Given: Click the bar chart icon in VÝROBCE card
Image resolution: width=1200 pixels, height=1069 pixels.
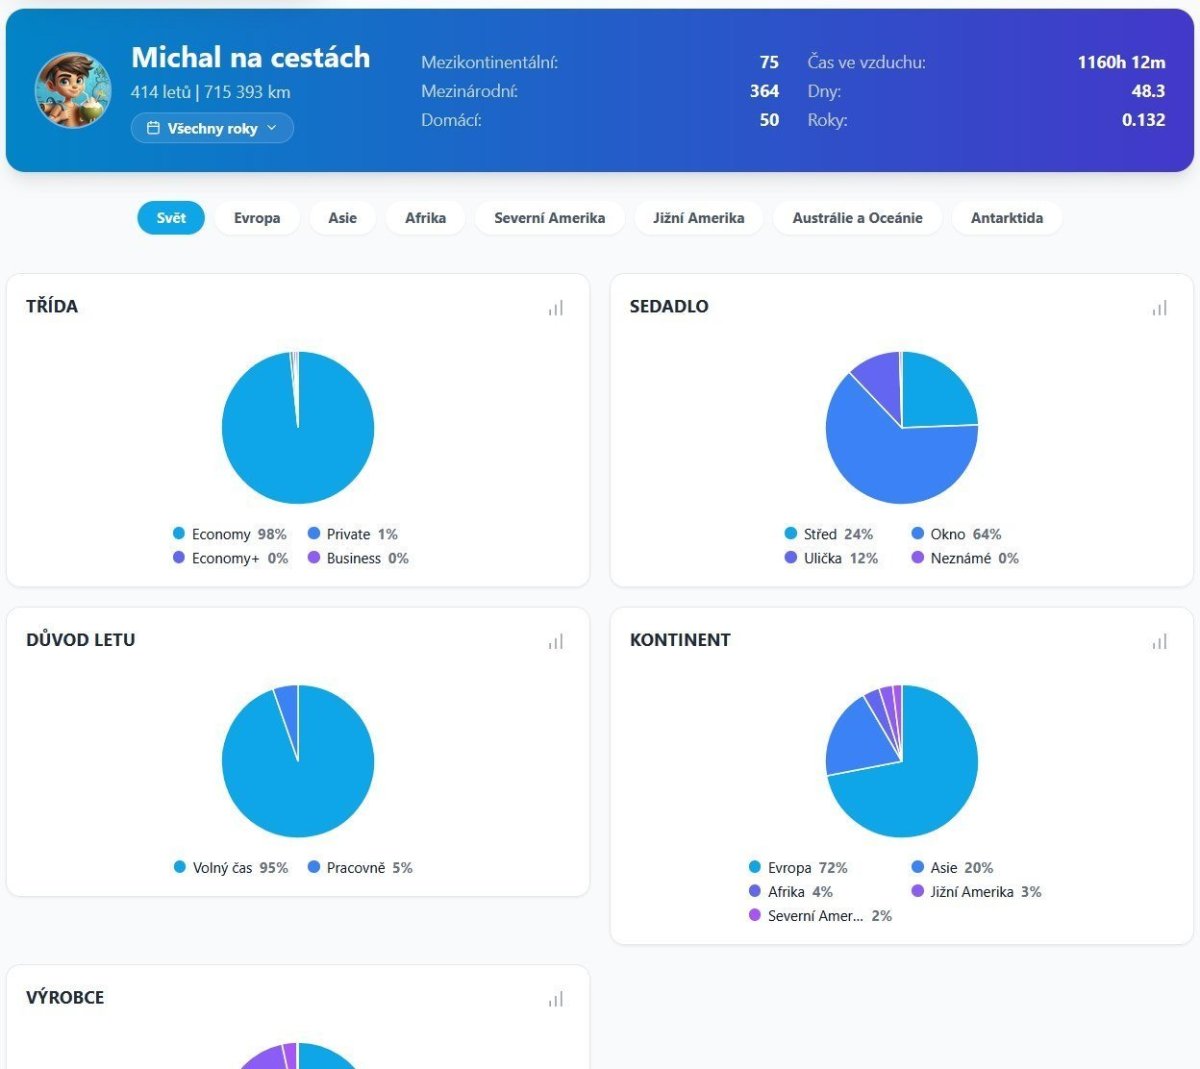Looking at the screenshot, I should [556, 999].
